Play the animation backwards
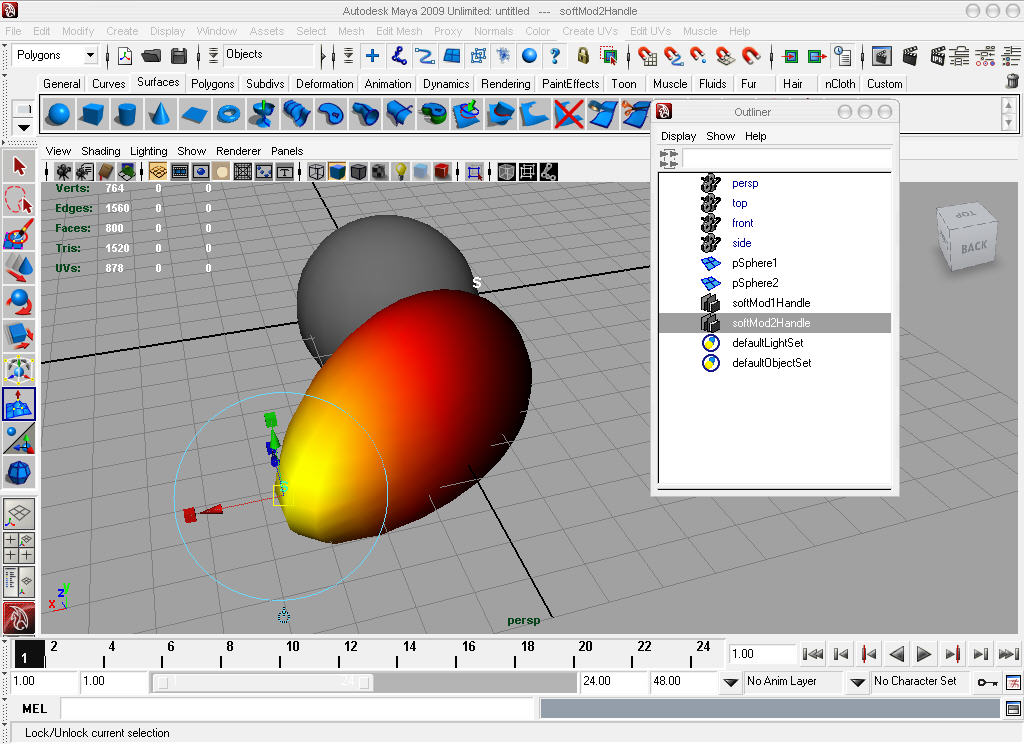 click(x=897, y=654)
